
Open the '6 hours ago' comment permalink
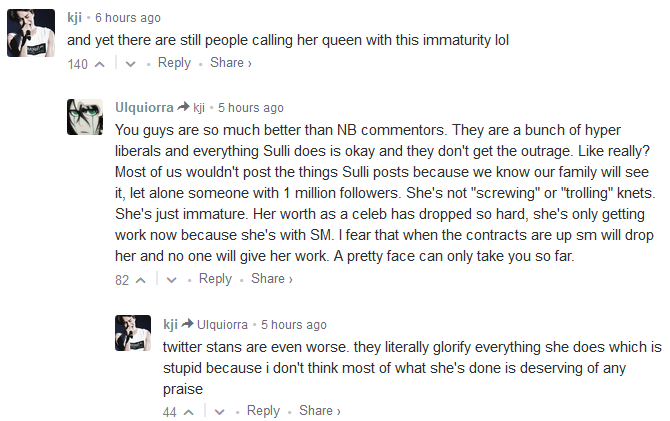coord(127,18)
